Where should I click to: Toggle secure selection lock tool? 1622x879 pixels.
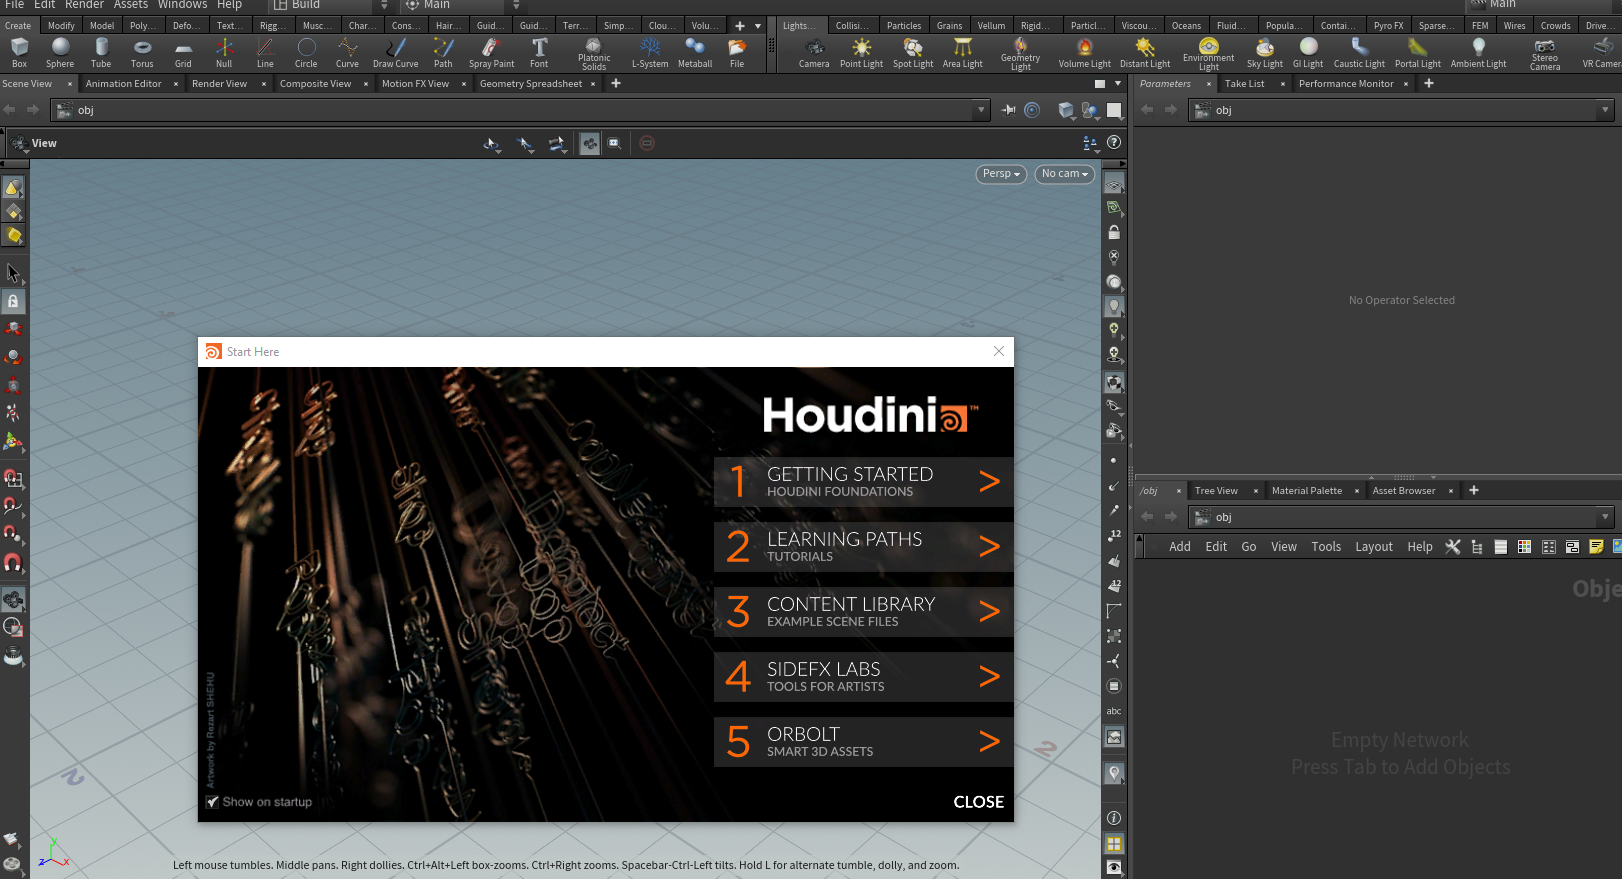(x=13, y=301)
